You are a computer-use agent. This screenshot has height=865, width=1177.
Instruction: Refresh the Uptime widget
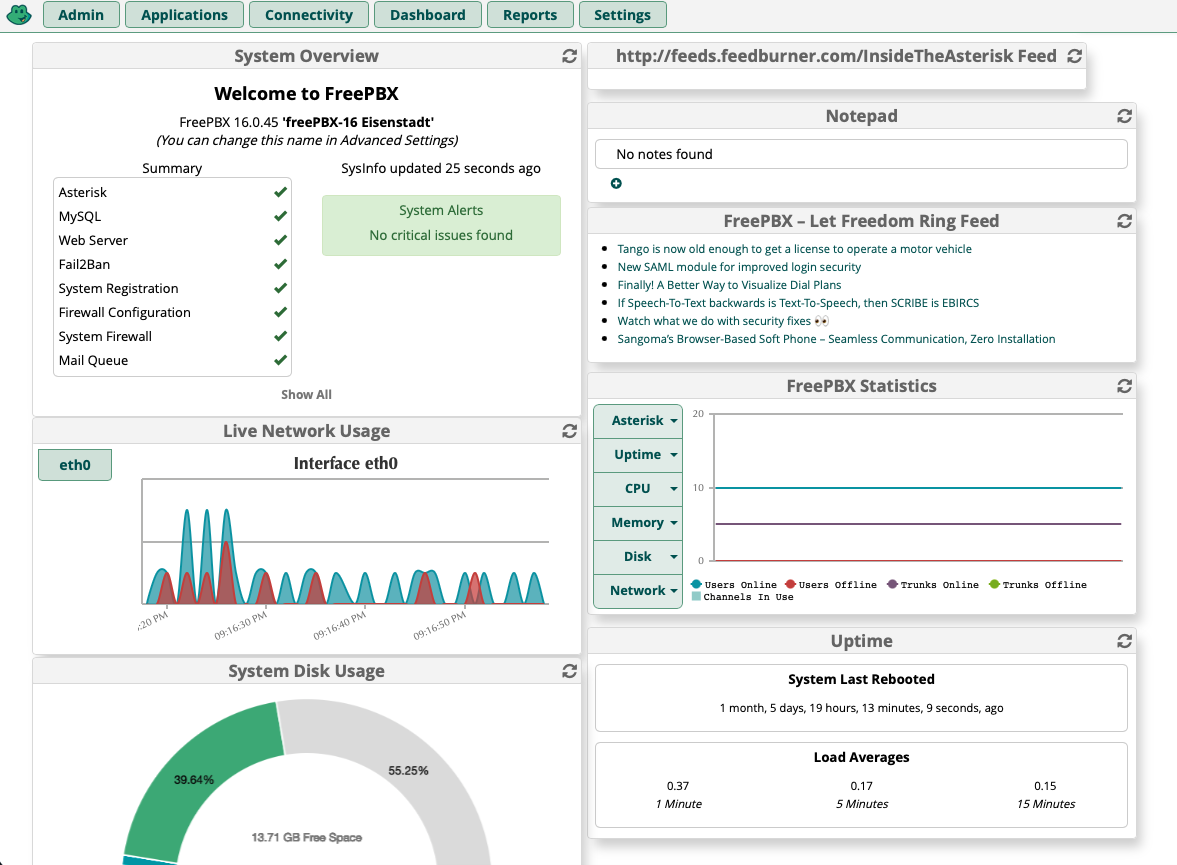(x=1124, y=641)
